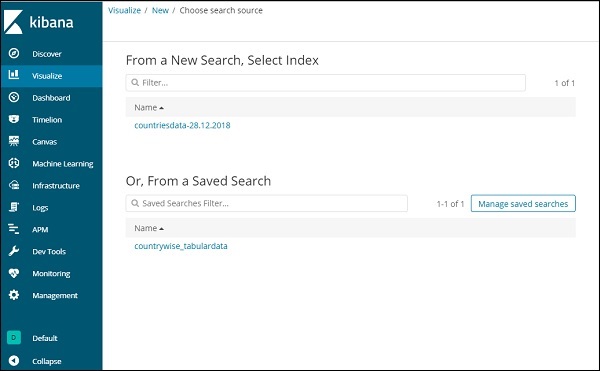600x371 pixels.
Task: Select the Visualize bar chart icon
Action: coord(14,75)
